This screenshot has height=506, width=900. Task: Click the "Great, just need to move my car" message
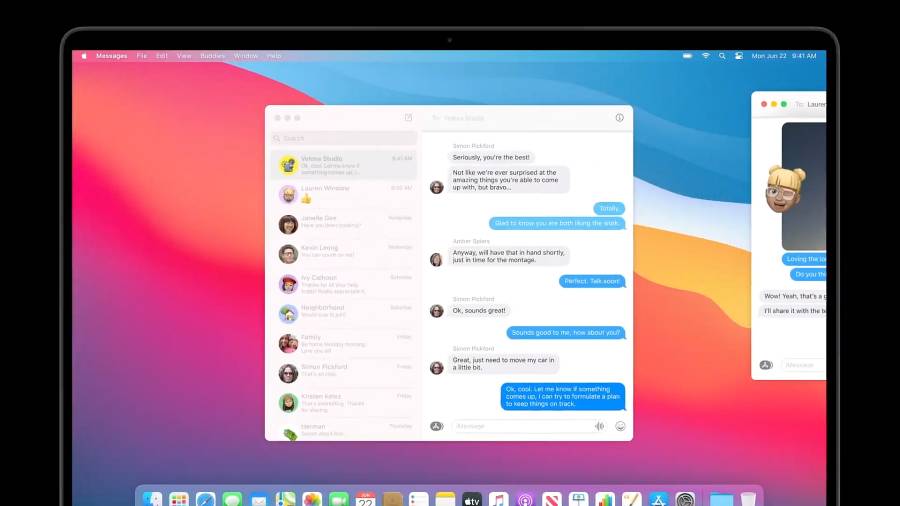[x=503, y=364]
